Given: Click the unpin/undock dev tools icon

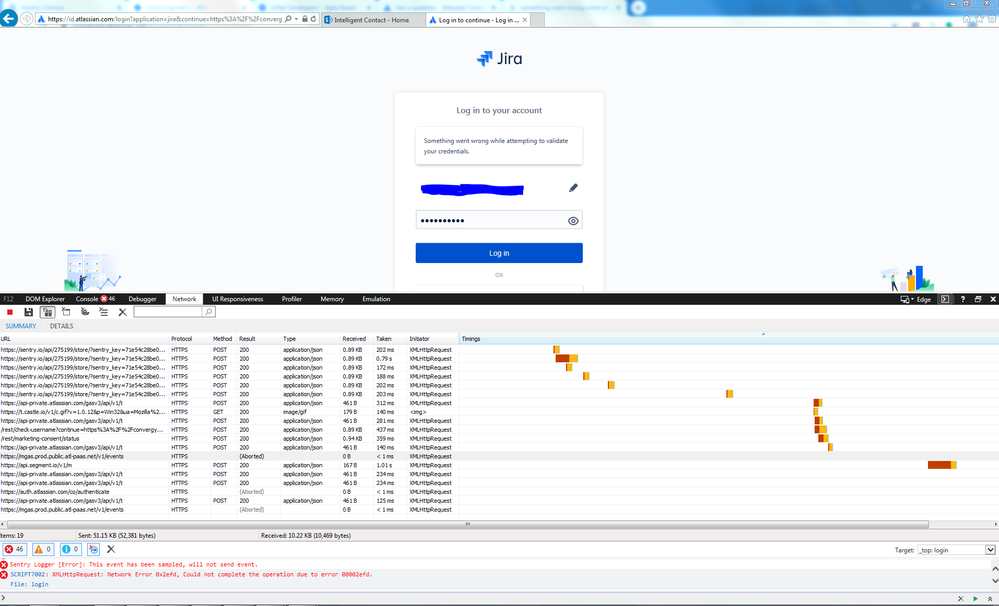Looking at the screenshot, I should pyautogui.click(x=978, y=299).
